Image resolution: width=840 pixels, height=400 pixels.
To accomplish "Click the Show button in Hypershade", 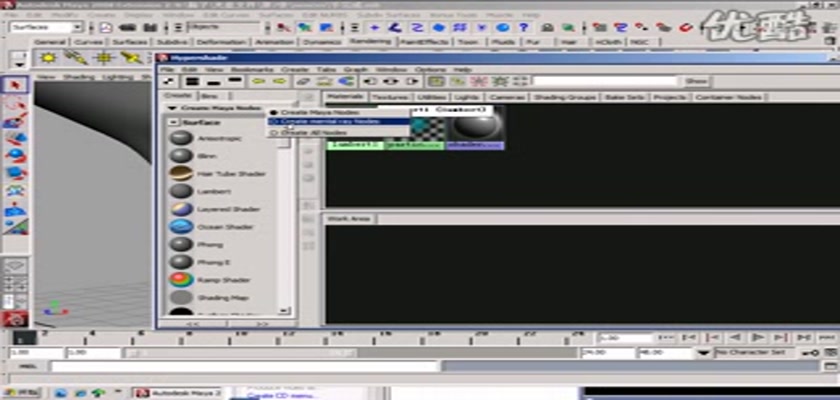I will 696,81.
